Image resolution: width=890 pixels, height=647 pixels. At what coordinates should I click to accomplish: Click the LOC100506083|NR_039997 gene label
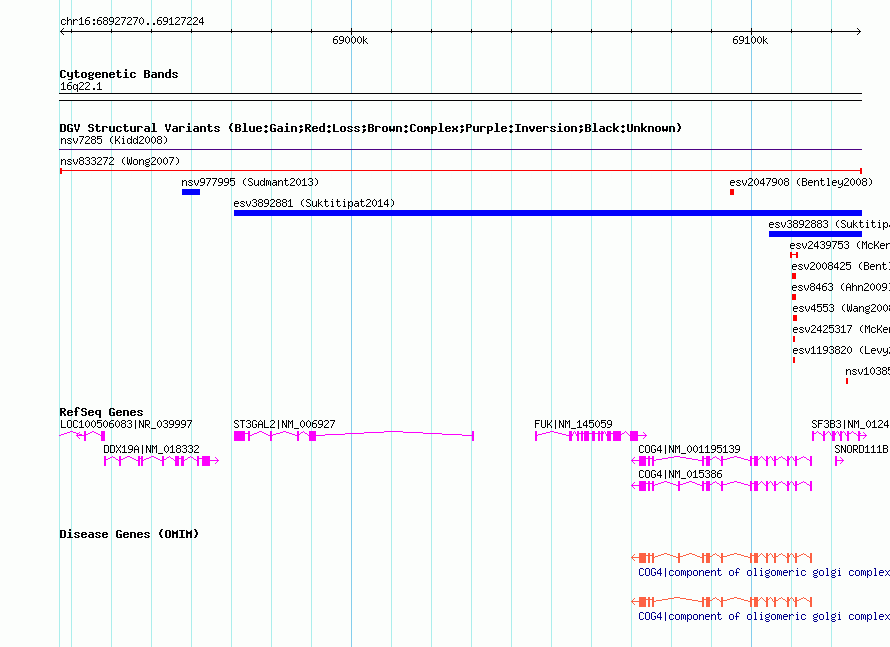coord(126,424)
